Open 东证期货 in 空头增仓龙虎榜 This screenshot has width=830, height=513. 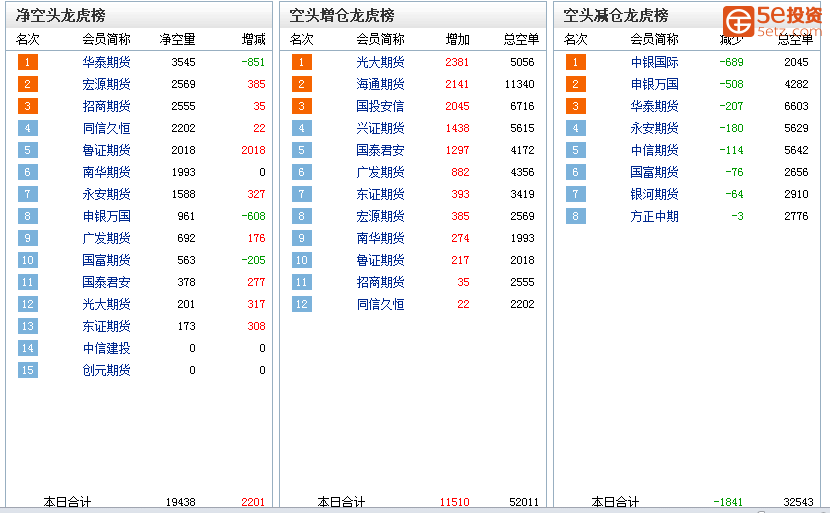tap(380, 194)
